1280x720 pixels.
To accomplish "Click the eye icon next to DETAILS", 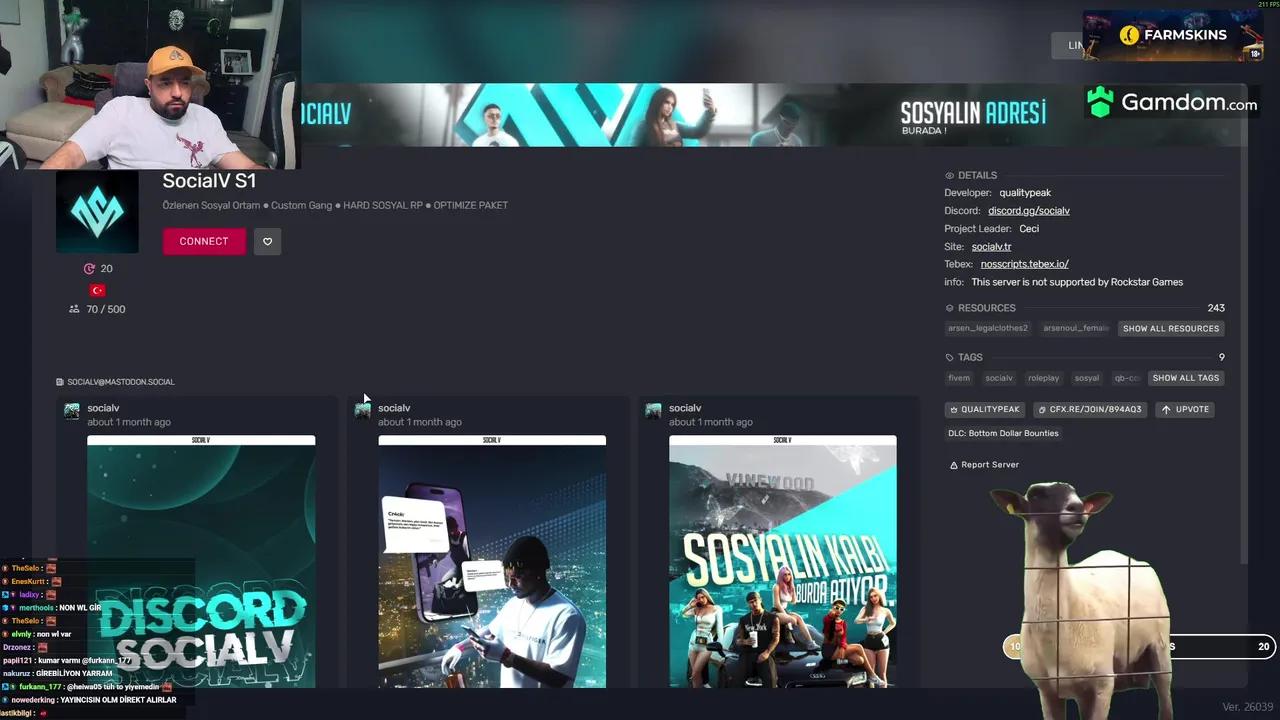I will 950,175.
